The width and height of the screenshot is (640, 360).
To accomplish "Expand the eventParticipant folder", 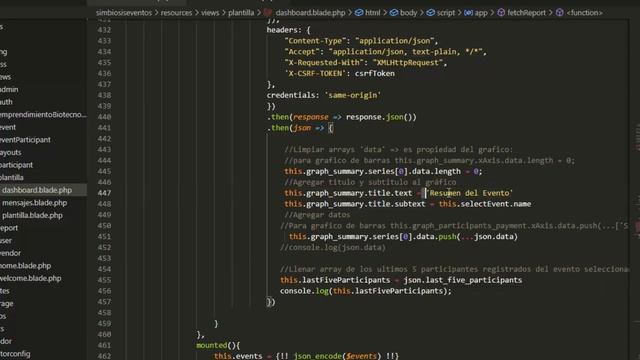I will coord(25,140).
